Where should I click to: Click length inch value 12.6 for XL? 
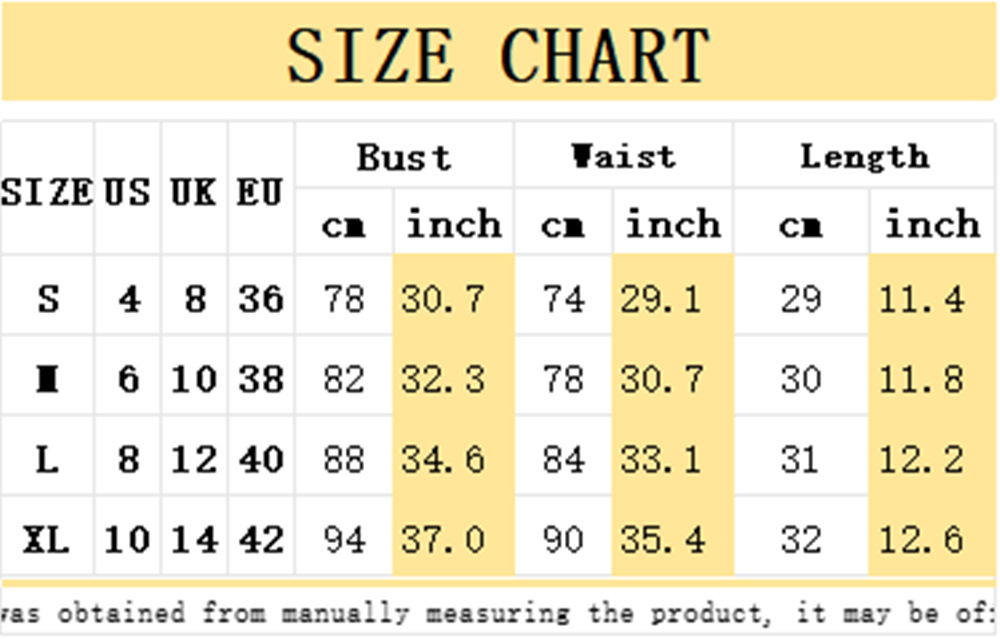click(x=922, y=540)
